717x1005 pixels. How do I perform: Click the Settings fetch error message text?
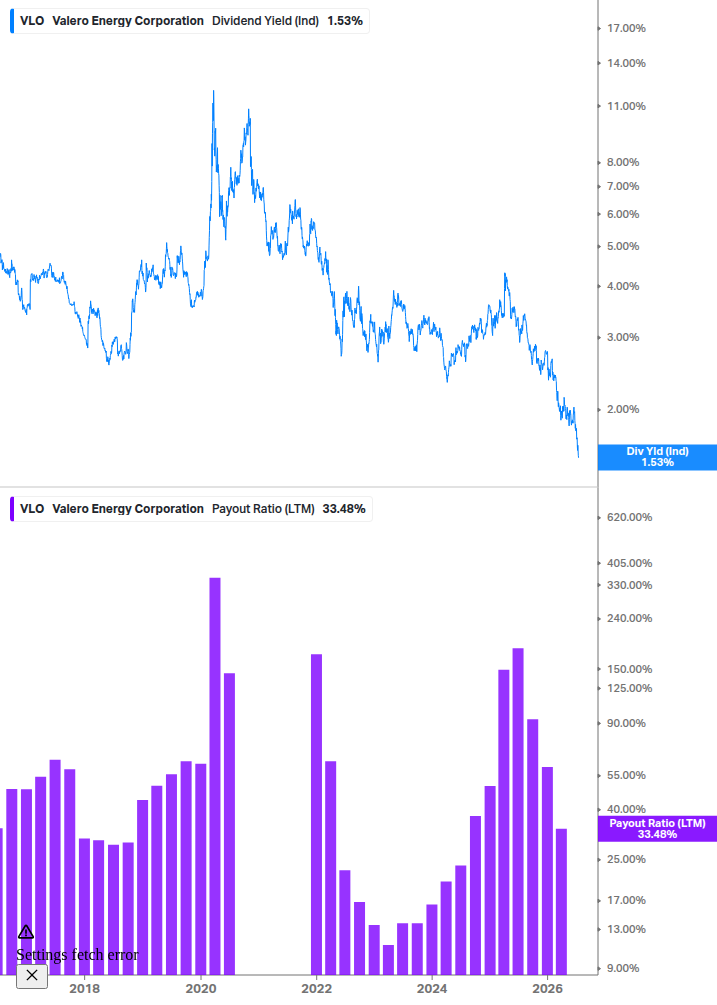click(77, 955)
